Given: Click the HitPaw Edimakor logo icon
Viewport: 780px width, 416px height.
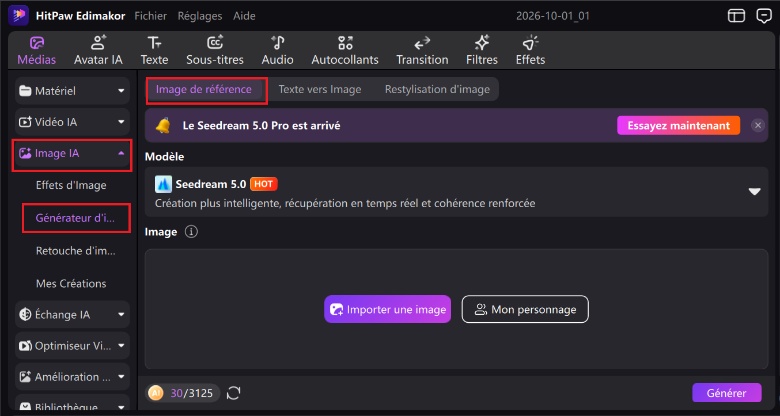Looking at the screenshot, I should 19,16.
